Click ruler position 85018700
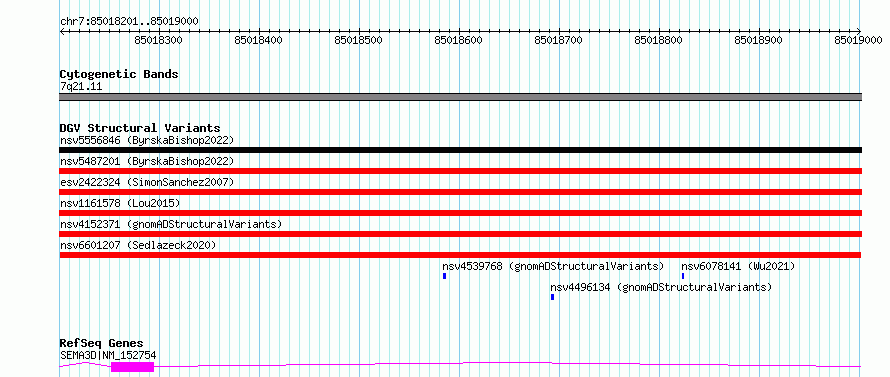Viewport: 890px width, 377px height. (x=559, y=40)
